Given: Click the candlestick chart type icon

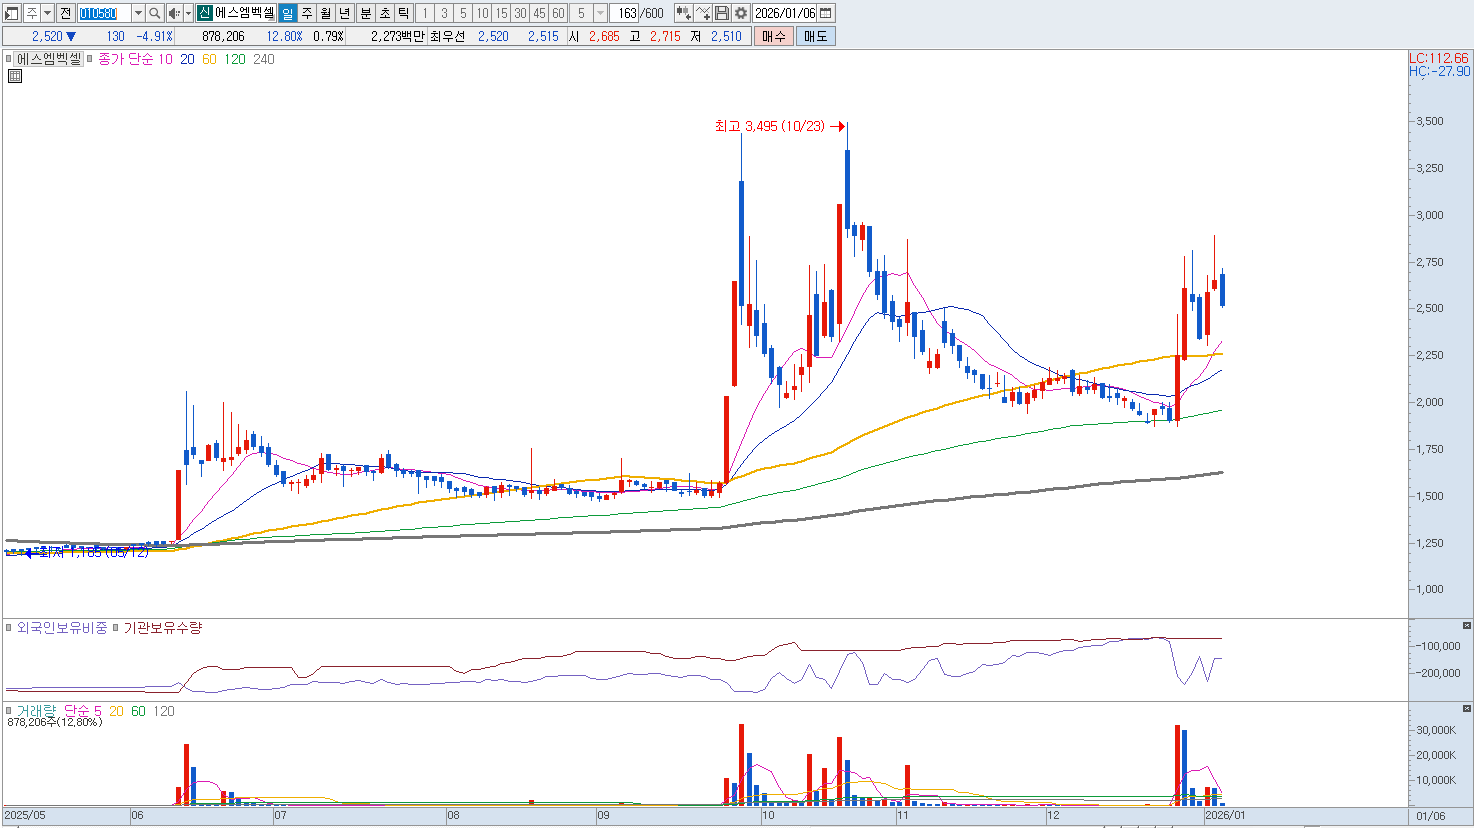Looking at the screenshot, I should tap(684, 13).
